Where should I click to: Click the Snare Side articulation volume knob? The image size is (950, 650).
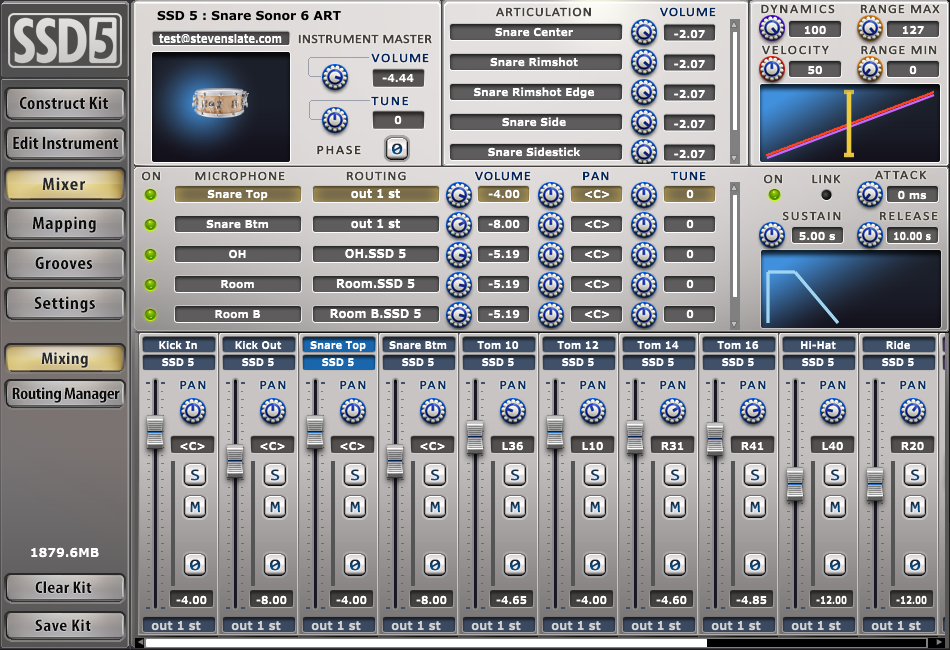coord(643,122)
